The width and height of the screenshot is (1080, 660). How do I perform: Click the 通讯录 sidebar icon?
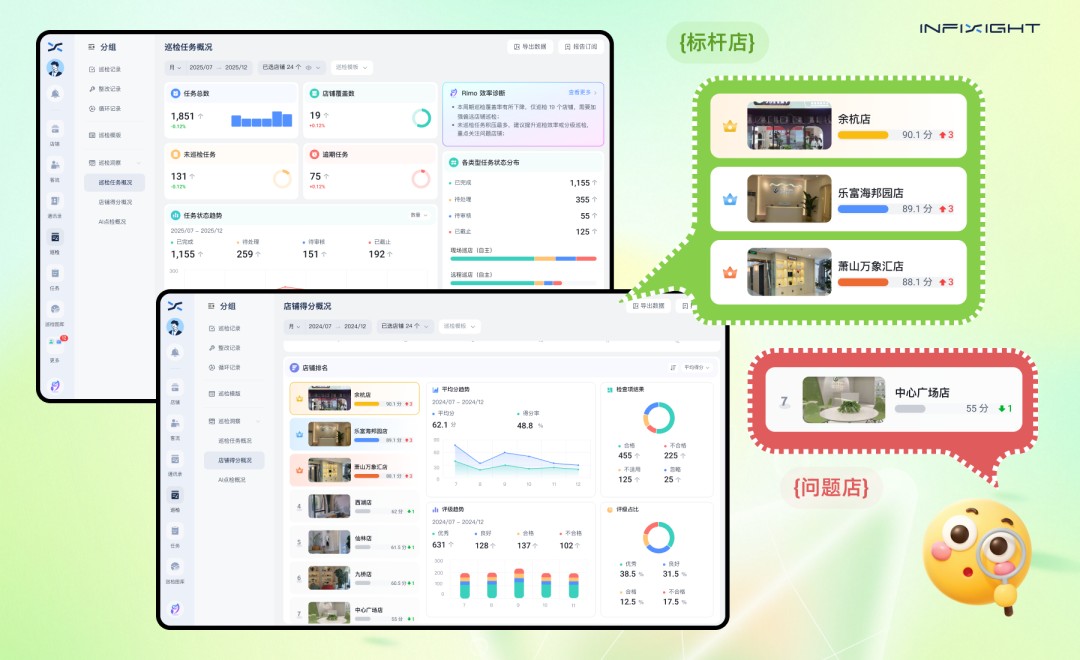point(55,198)
